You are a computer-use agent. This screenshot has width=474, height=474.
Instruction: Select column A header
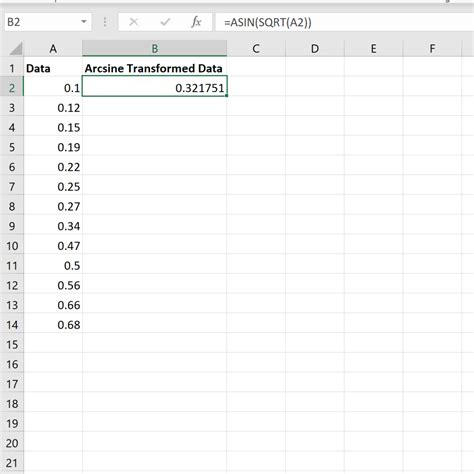tap(53, 49)
